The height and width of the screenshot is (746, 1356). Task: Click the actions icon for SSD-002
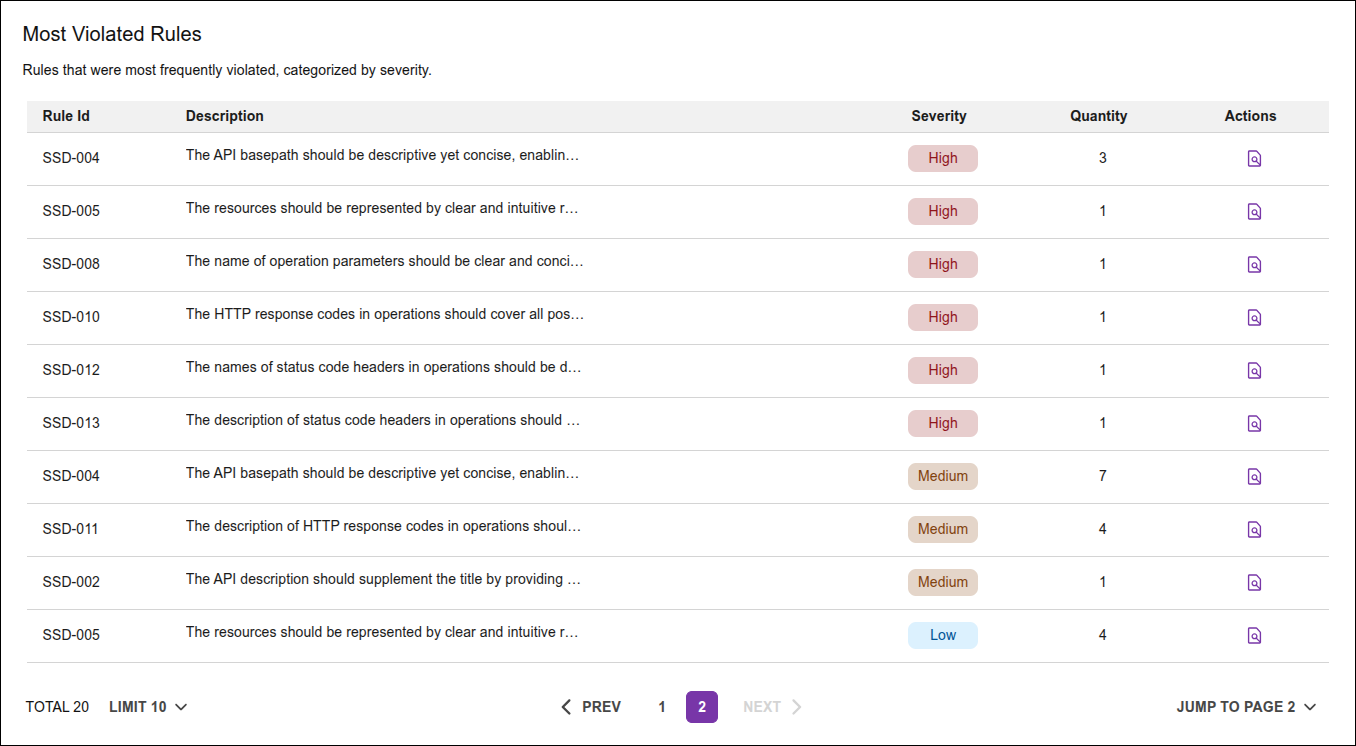pyautogui.click(x=1254, y=582)
